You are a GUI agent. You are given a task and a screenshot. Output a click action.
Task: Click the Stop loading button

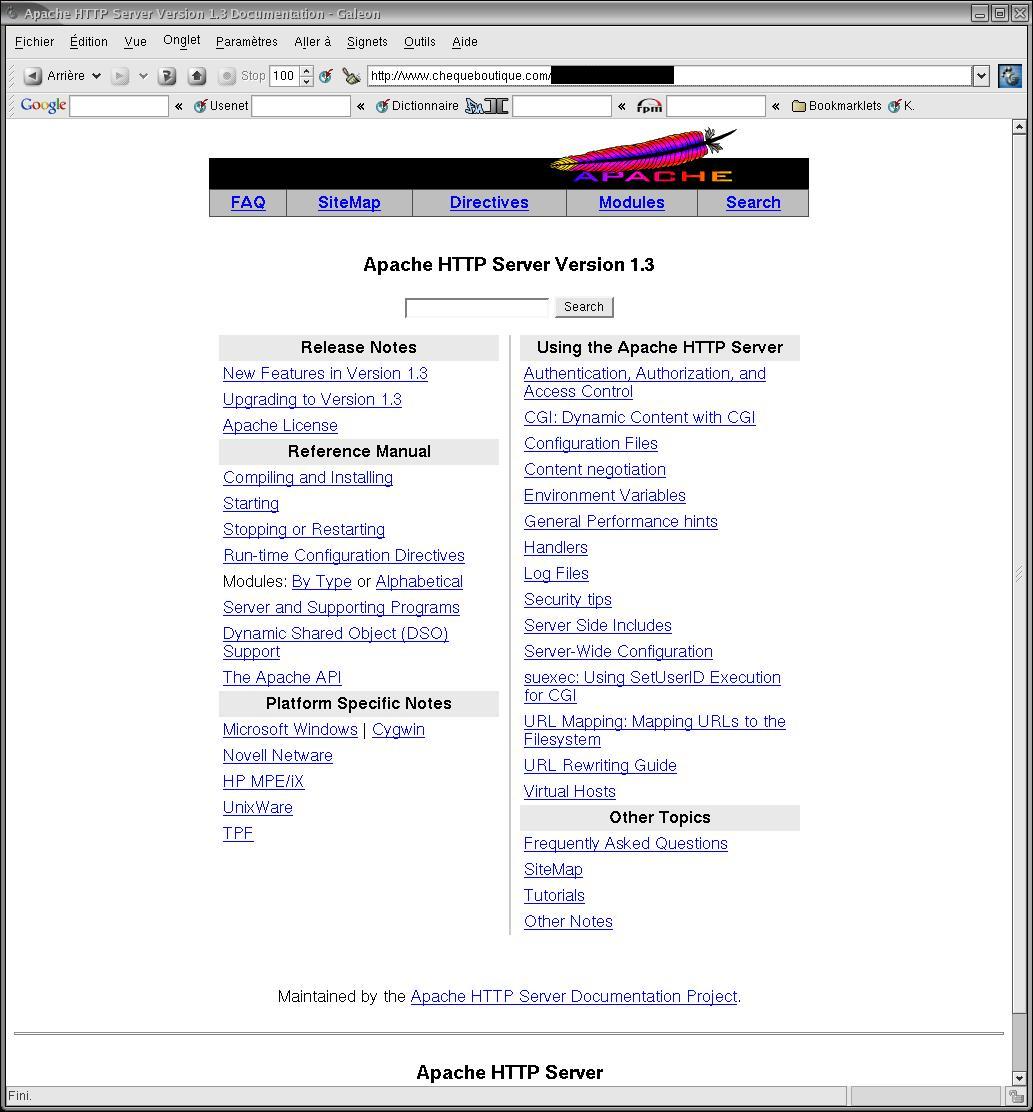point(242,75)
